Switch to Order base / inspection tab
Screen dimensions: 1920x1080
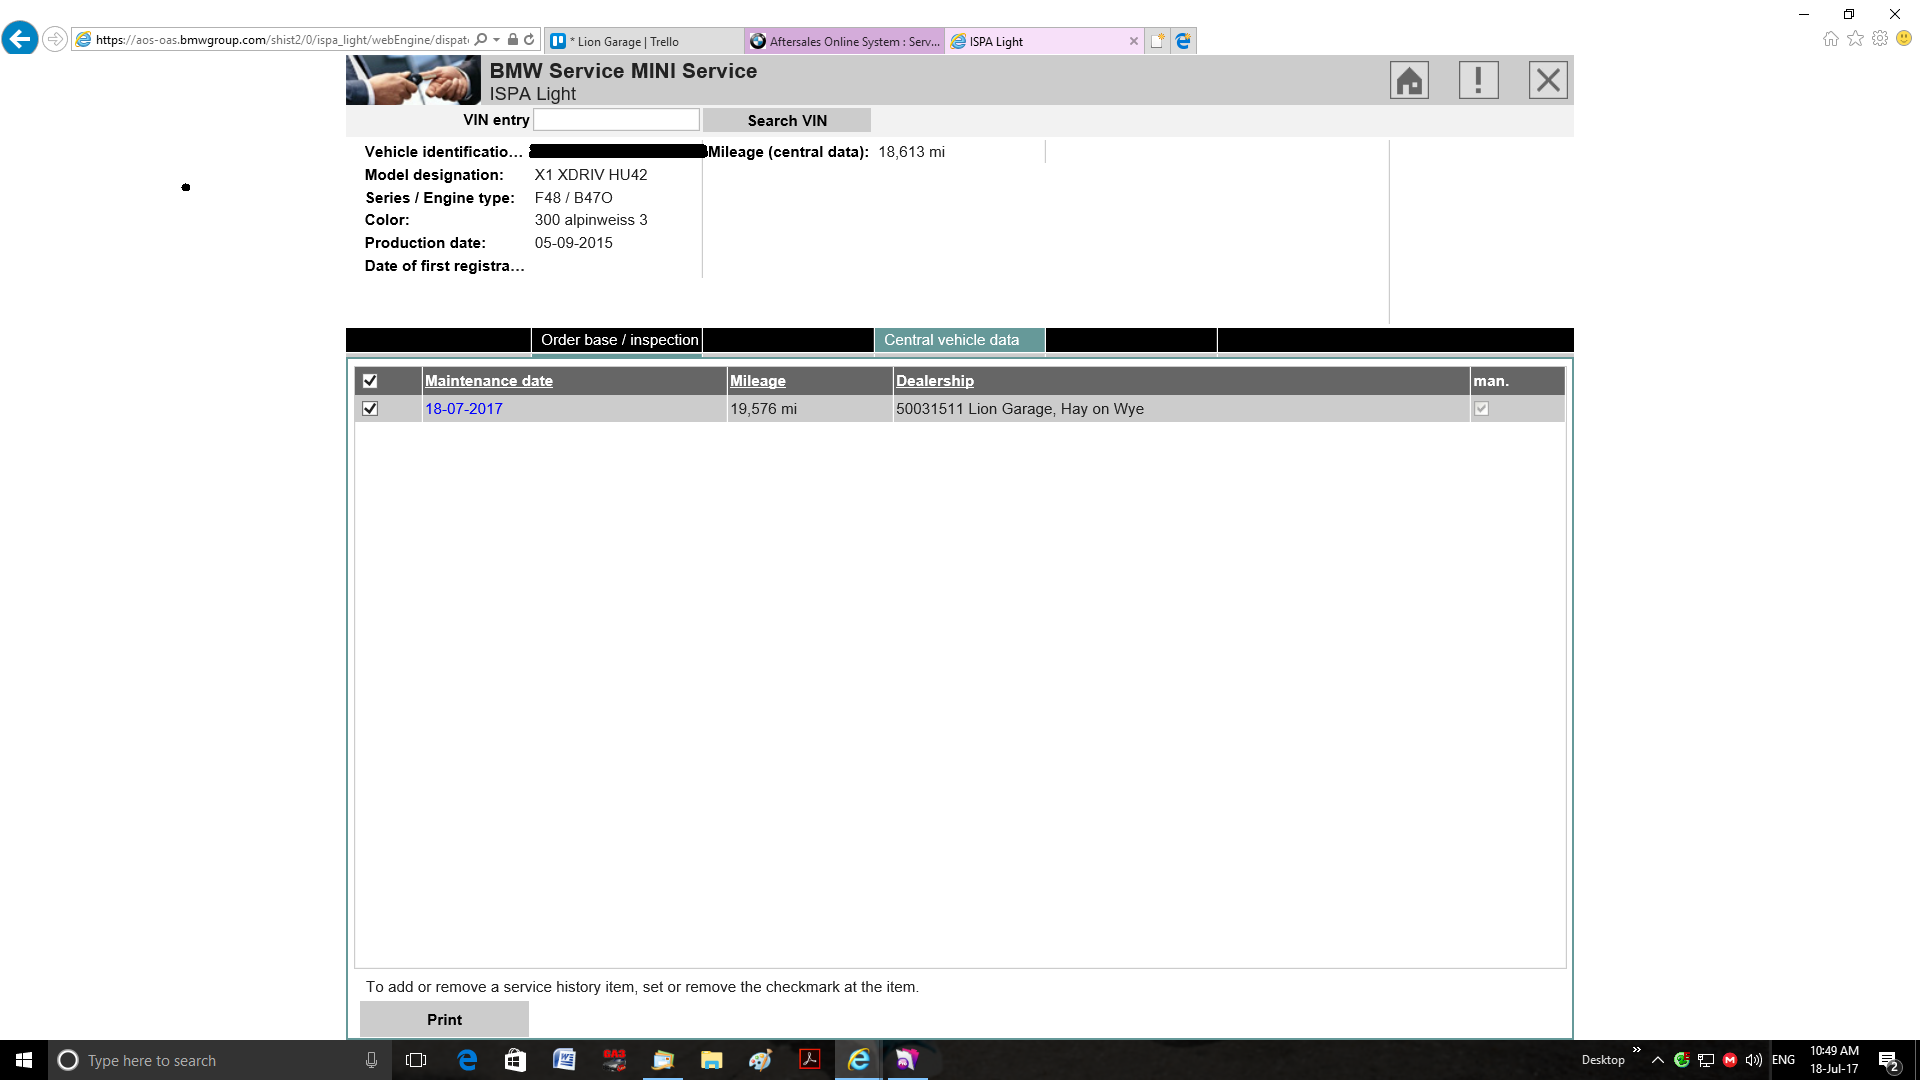(x=619, y=340)
